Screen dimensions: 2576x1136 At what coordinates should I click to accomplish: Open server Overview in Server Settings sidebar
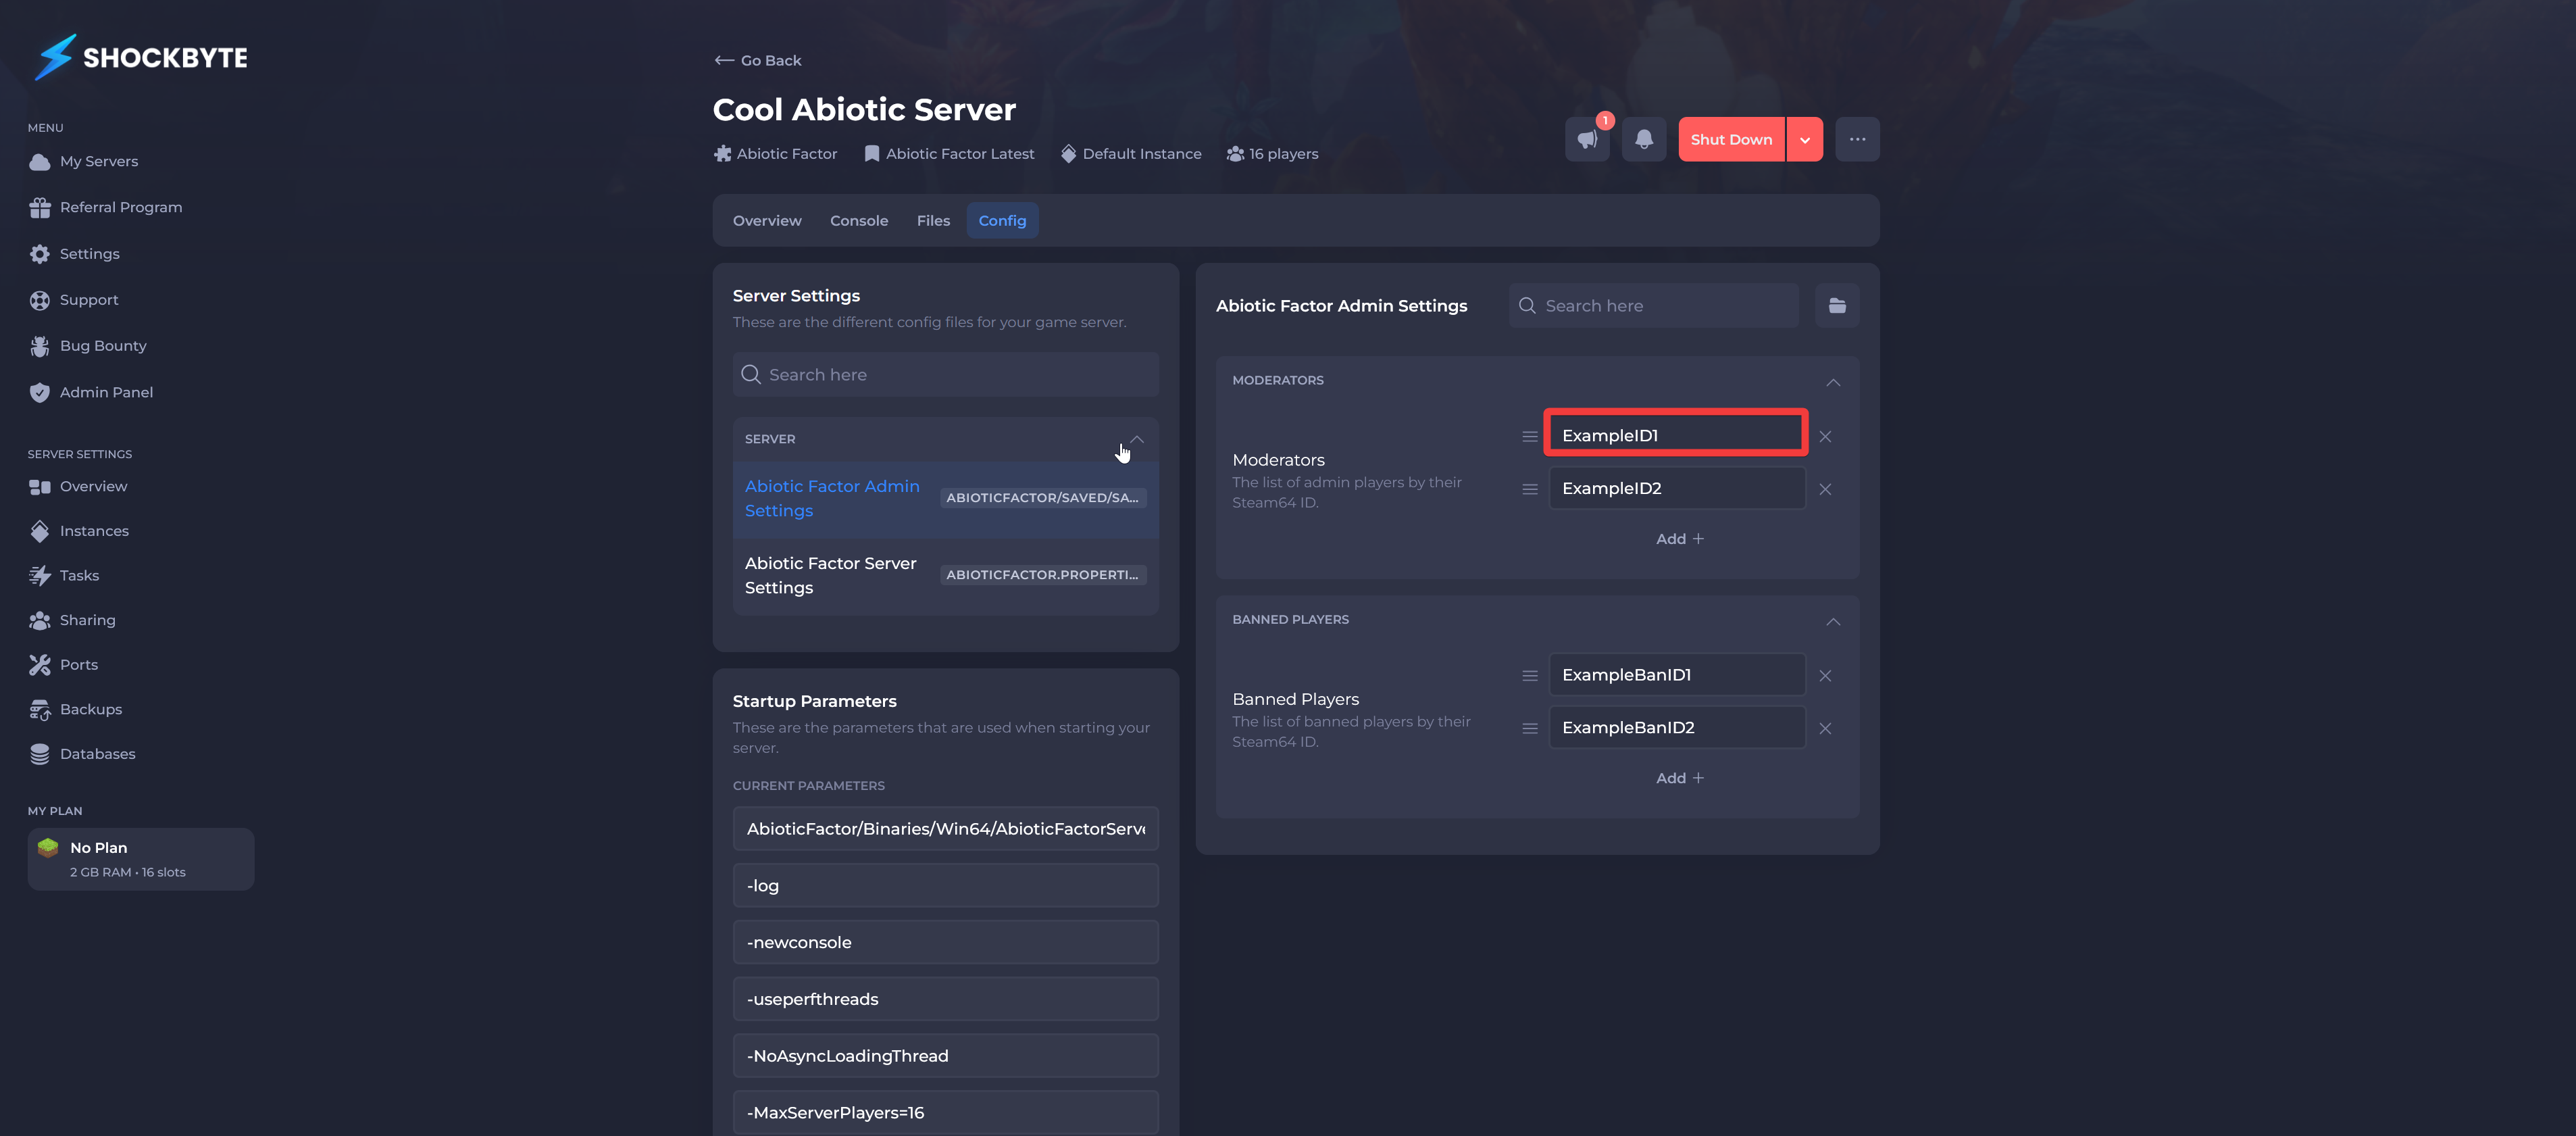click(78, 487)
